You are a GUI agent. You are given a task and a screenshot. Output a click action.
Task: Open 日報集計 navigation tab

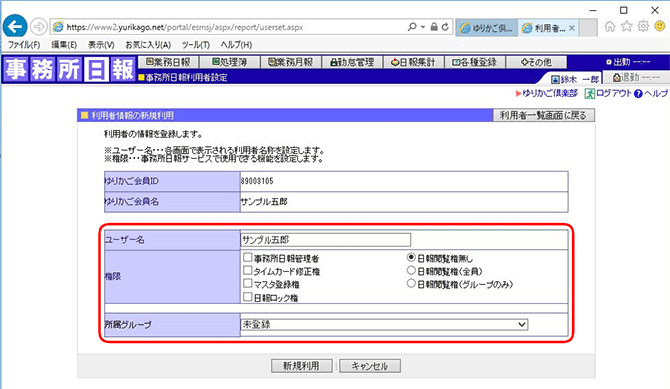click(414, 62)
